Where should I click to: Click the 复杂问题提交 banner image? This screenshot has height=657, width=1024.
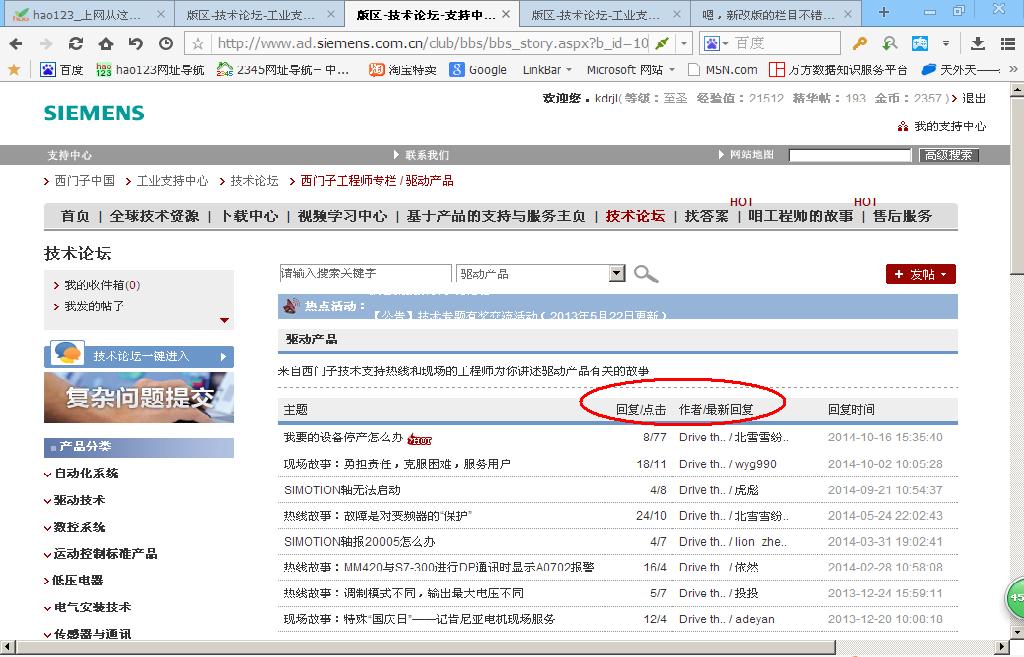[x=139, y=397]
